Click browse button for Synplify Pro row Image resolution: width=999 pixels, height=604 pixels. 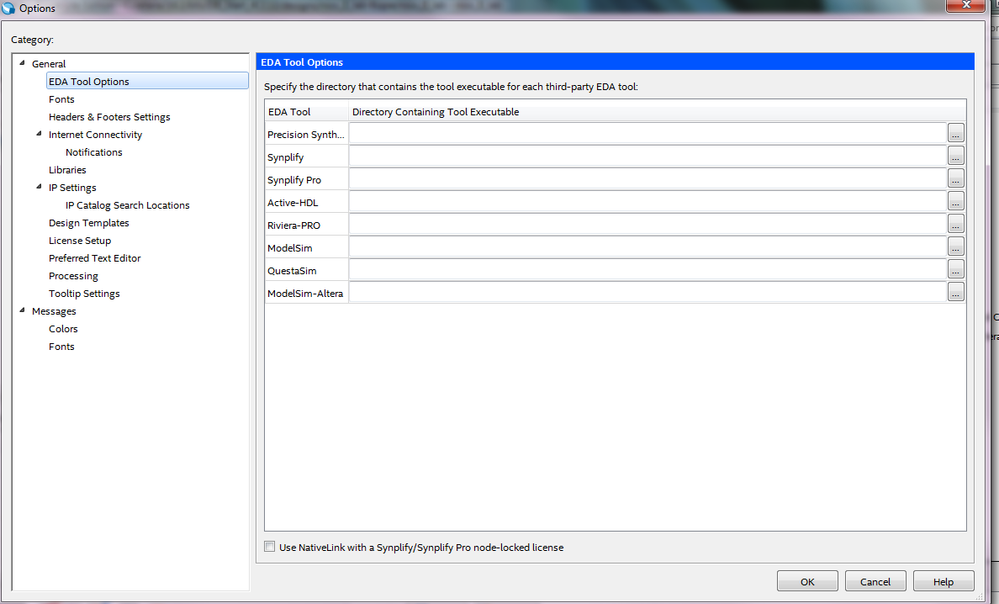click(956, 179)
